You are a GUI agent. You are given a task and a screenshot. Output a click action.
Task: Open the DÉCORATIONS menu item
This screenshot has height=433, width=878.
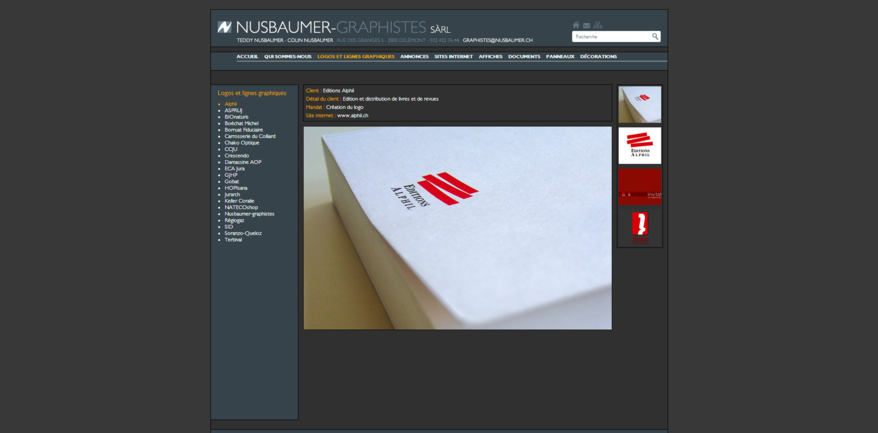[x=599, y=57]
